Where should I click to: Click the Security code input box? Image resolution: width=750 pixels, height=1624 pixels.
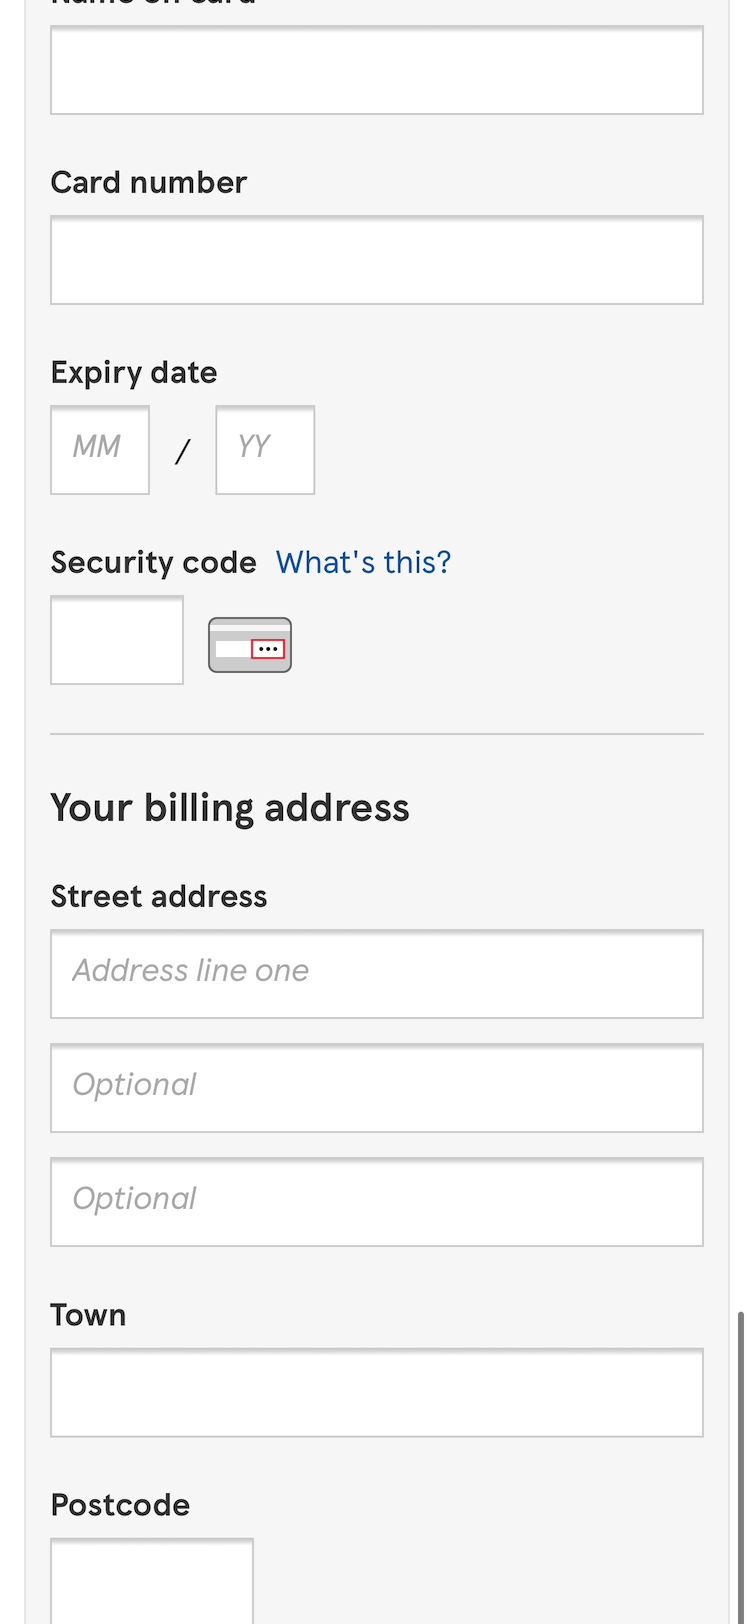117,640
